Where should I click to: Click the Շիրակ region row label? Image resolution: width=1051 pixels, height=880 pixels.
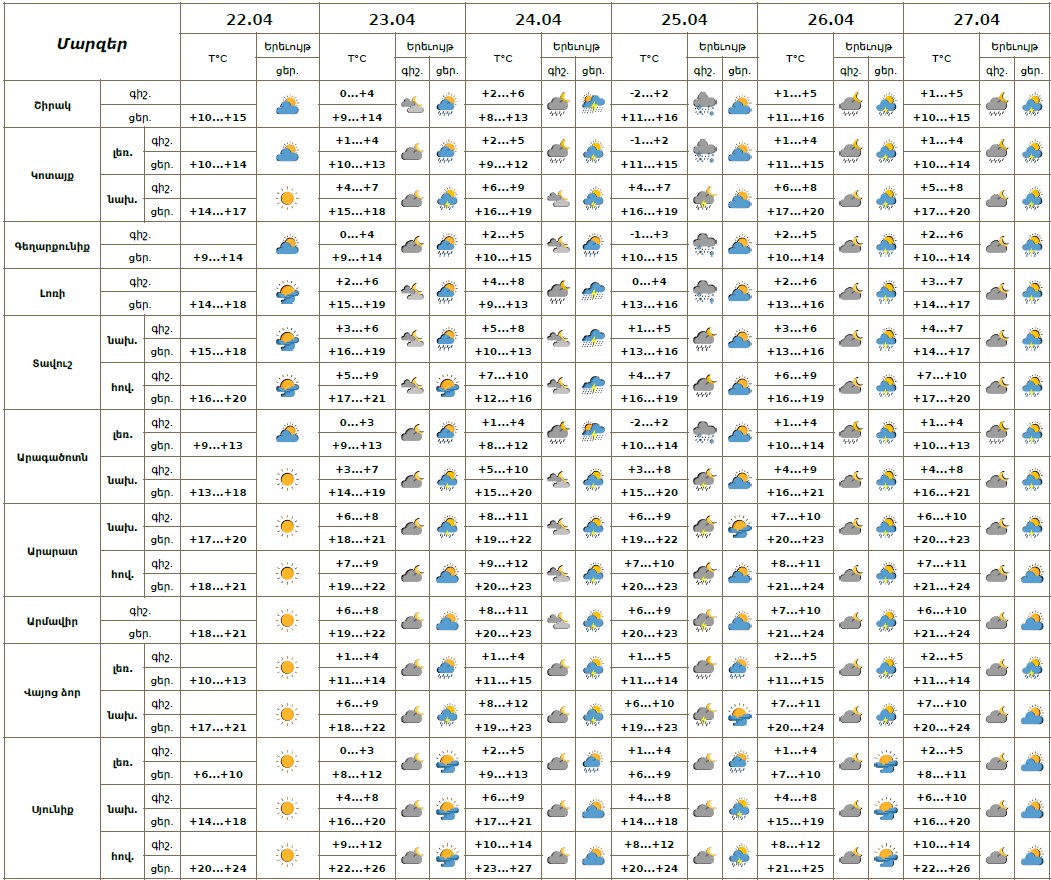point(50,104)
